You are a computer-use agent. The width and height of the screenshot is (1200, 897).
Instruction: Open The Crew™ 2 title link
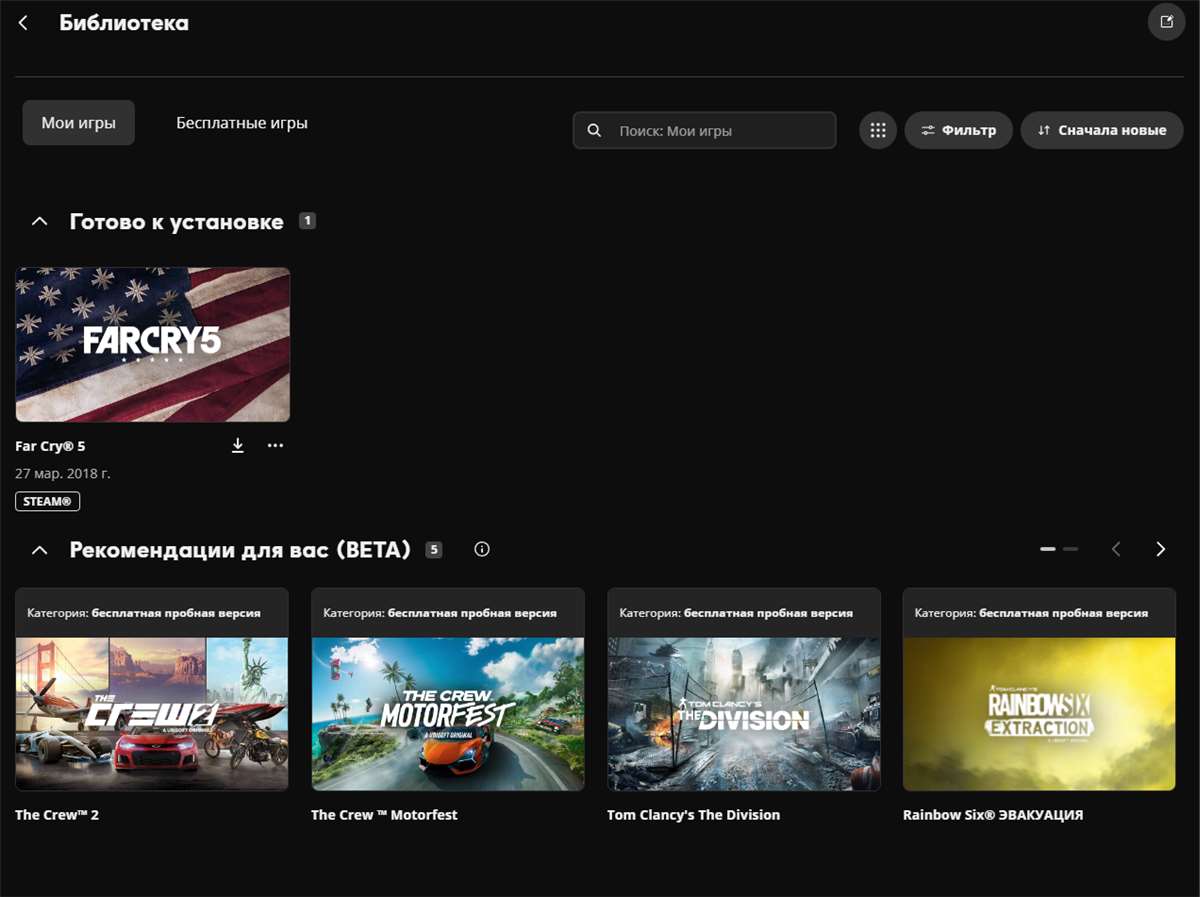click(57, 815)
